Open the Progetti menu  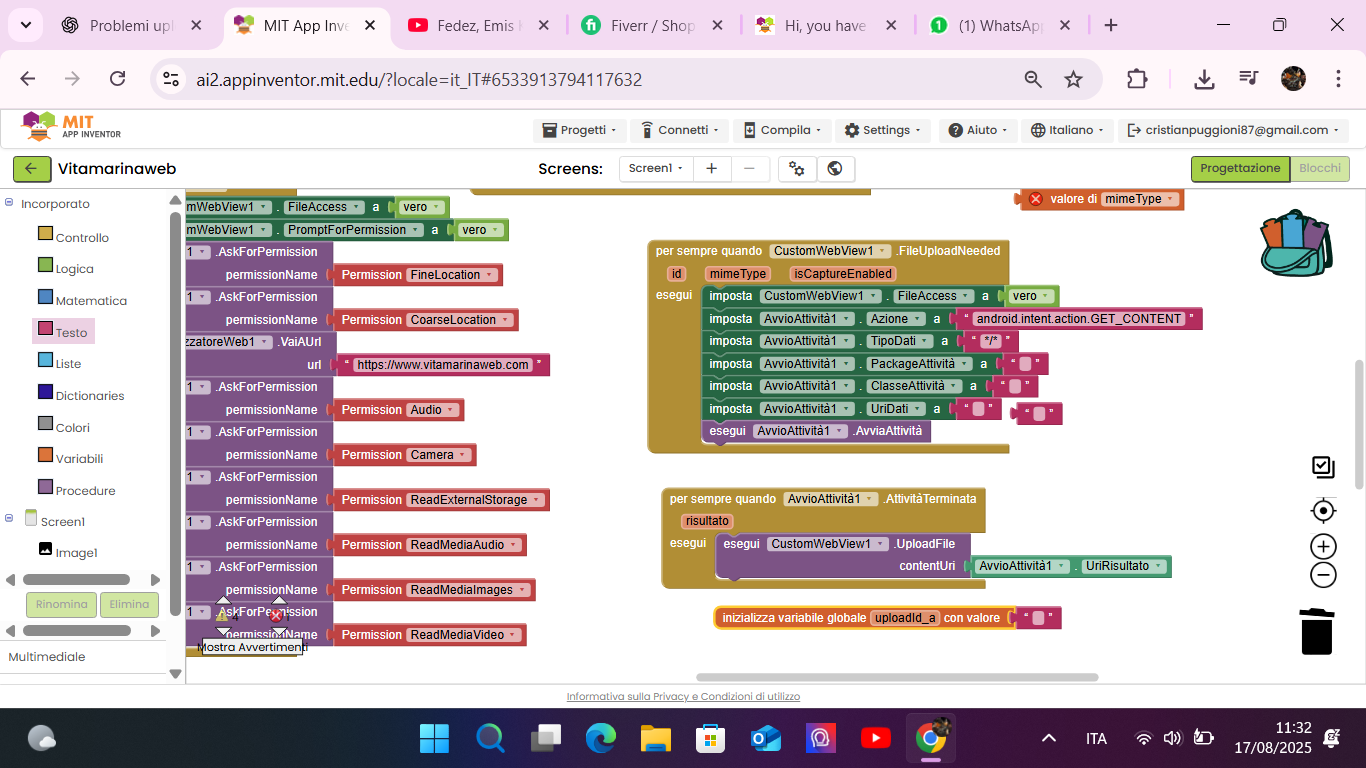pyautogui.click(x=580, y=130)
